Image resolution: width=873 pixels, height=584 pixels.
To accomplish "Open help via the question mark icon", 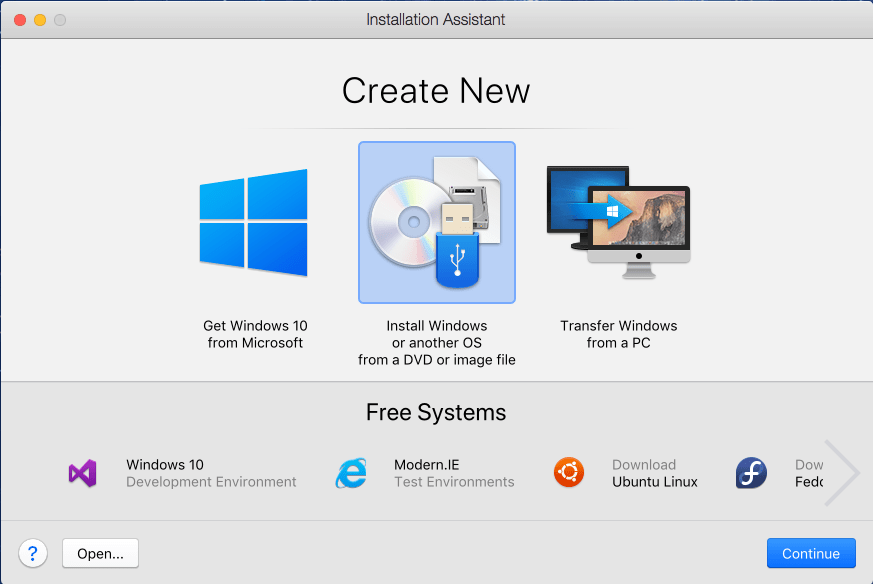I will point(33,553).
